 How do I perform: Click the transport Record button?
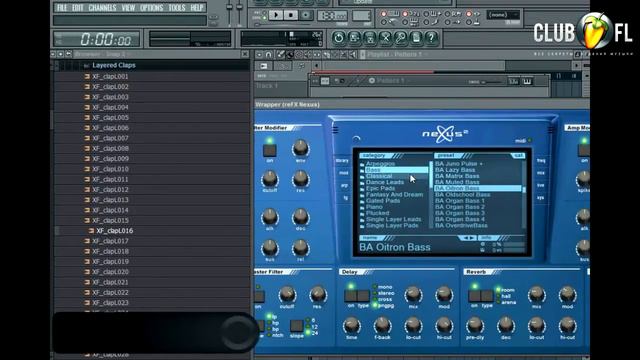[305, 16]
